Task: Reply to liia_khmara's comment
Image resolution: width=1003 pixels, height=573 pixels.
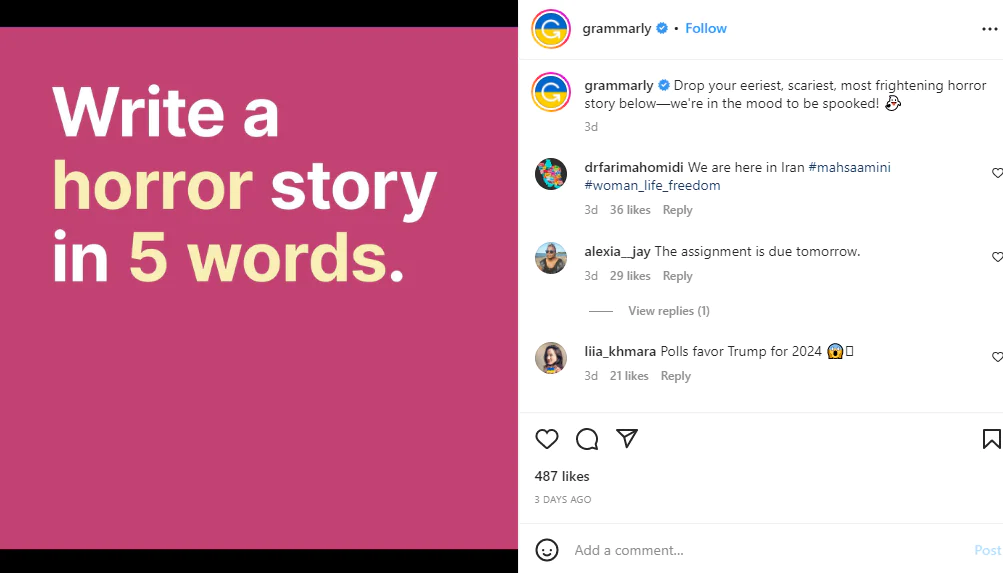Action: pos(676,376)
